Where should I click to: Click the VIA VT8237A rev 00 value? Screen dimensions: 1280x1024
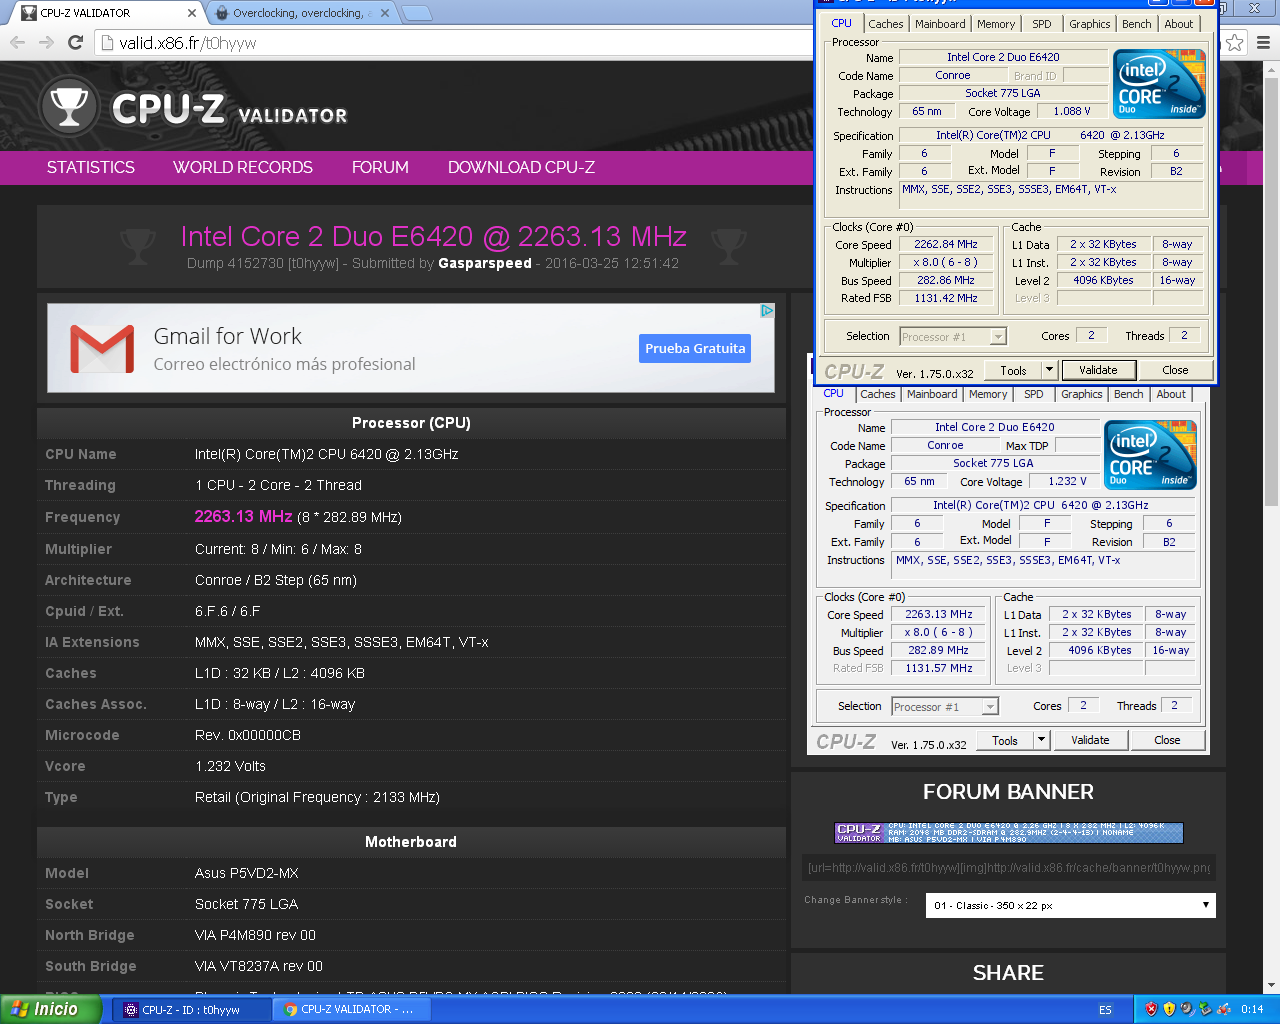pyautogui.click(x=259, y=966)
